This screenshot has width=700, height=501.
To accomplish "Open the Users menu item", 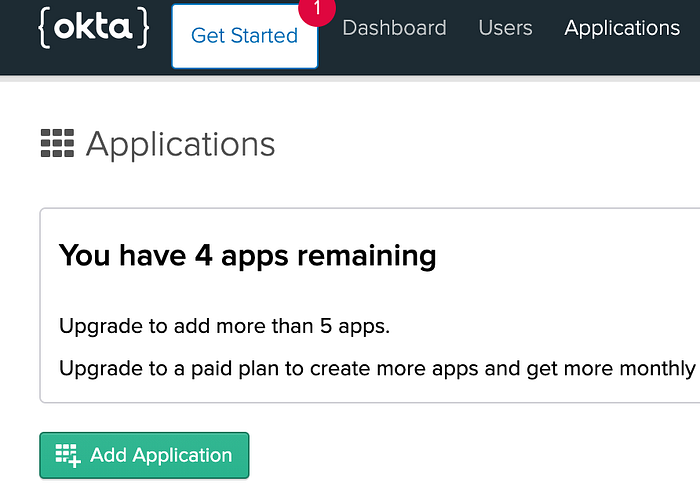I will [x=505, y=28].
